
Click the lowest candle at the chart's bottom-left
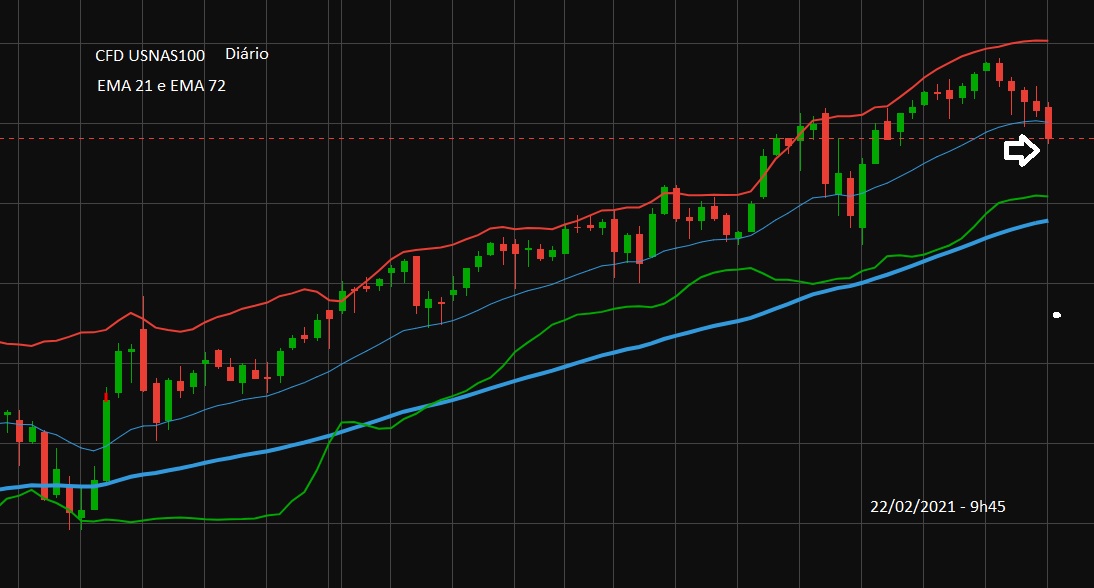tap(81, 514)
